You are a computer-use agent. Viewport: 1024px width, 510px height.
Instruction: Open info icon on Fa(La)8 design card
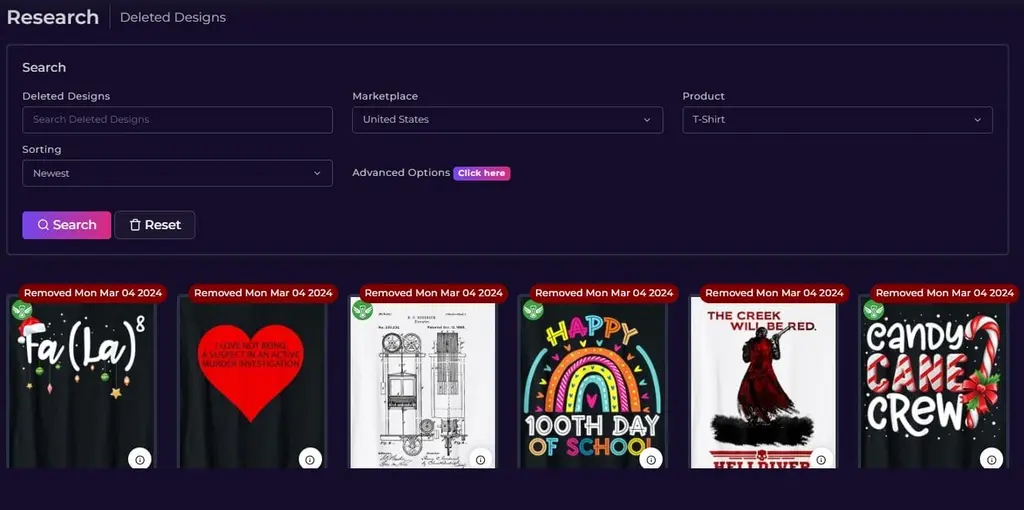click(140, 459)
